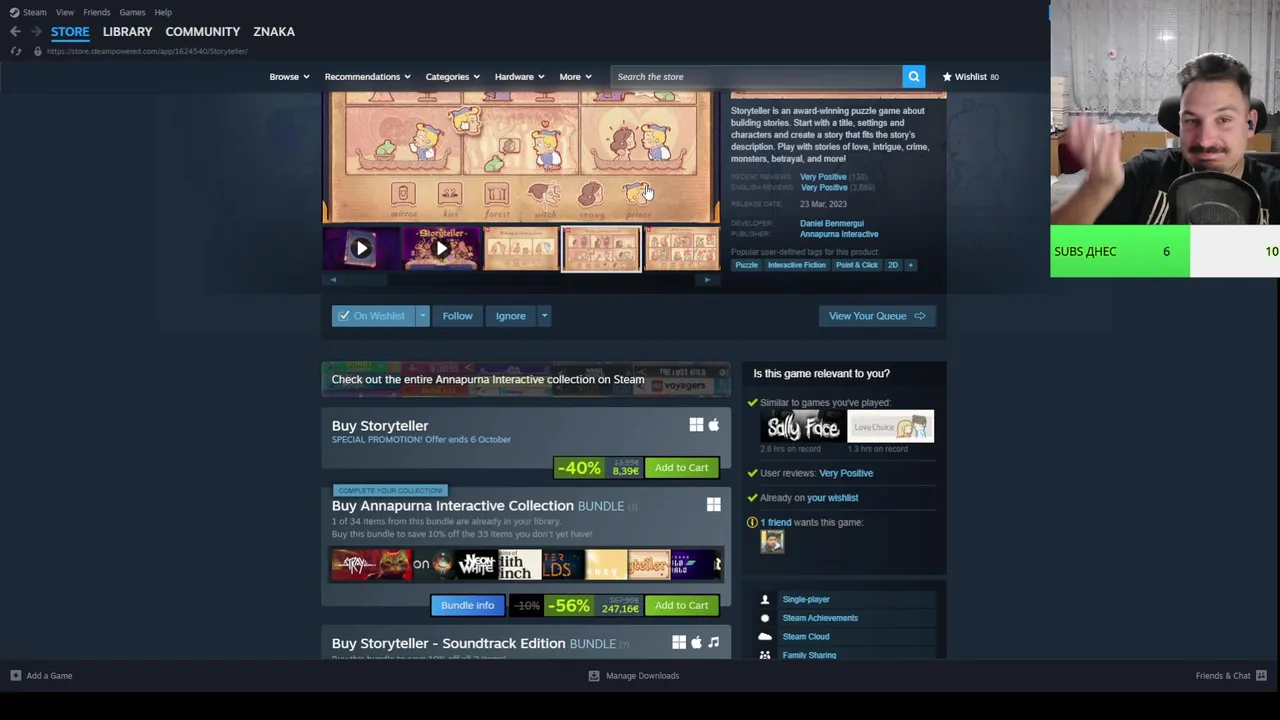Click the Steam Cloud feature link
Viewport: 1280px width, 720px height.
point(805,637)
